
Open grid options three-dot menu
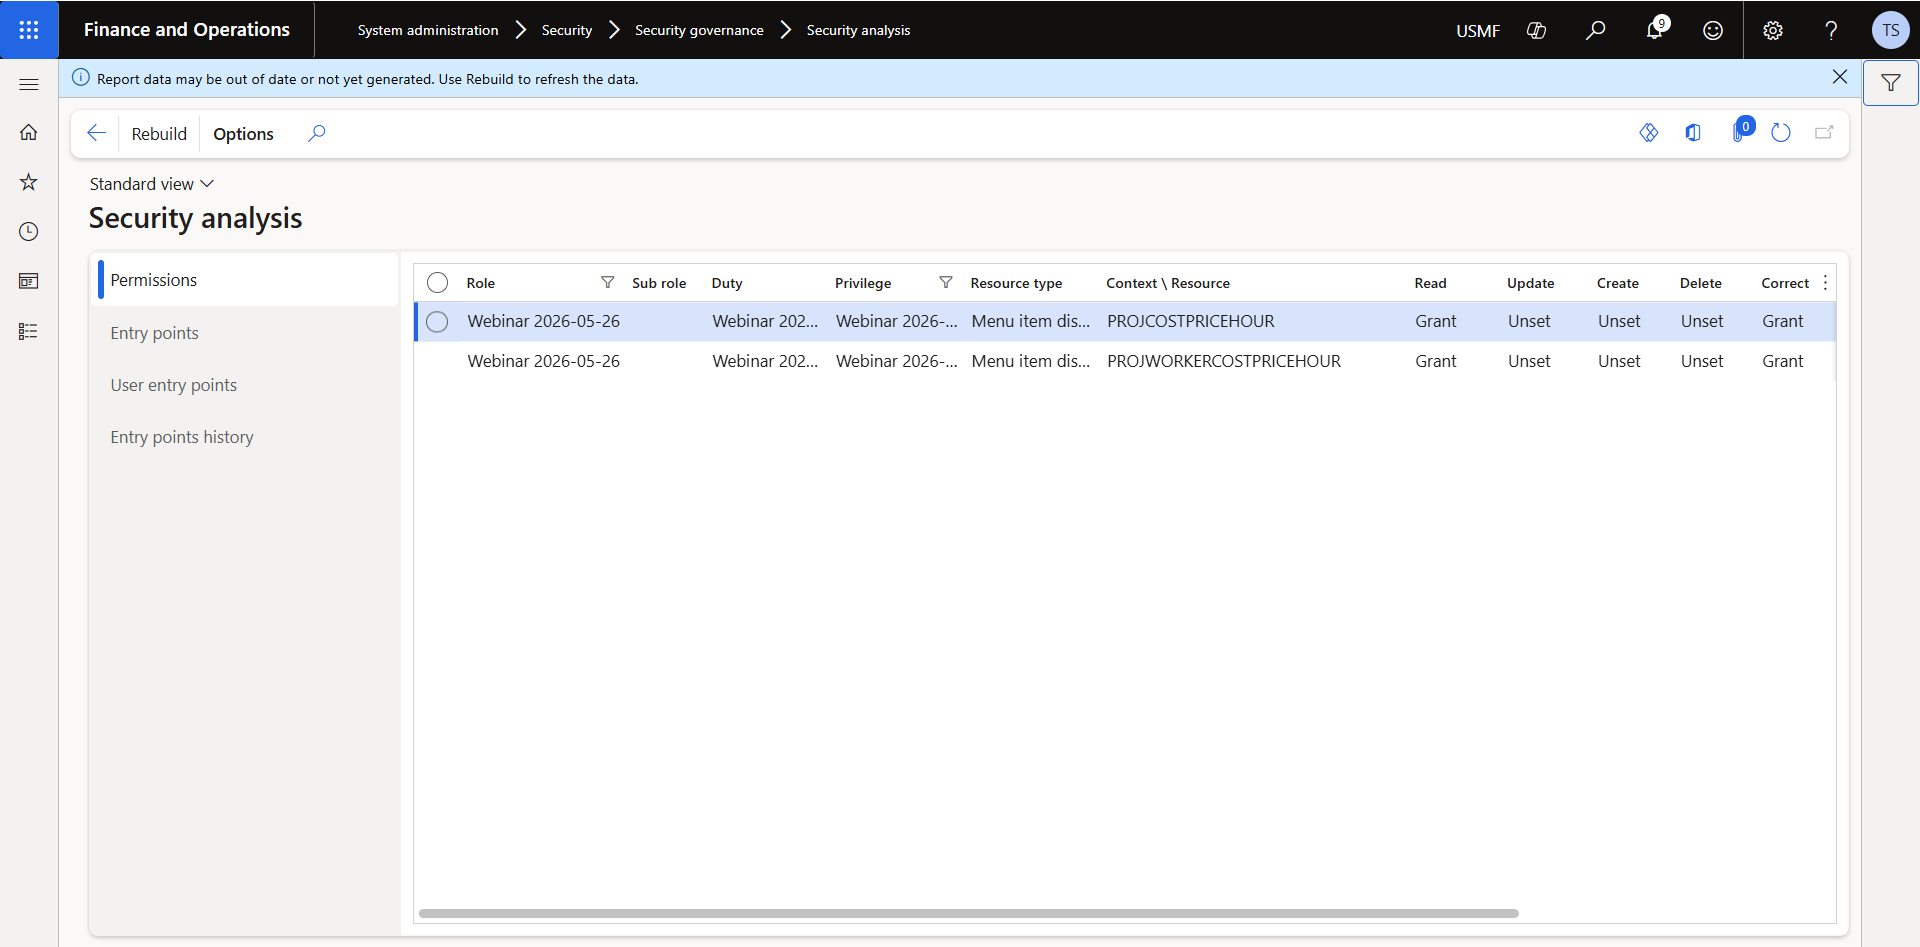coord(1825,283)
